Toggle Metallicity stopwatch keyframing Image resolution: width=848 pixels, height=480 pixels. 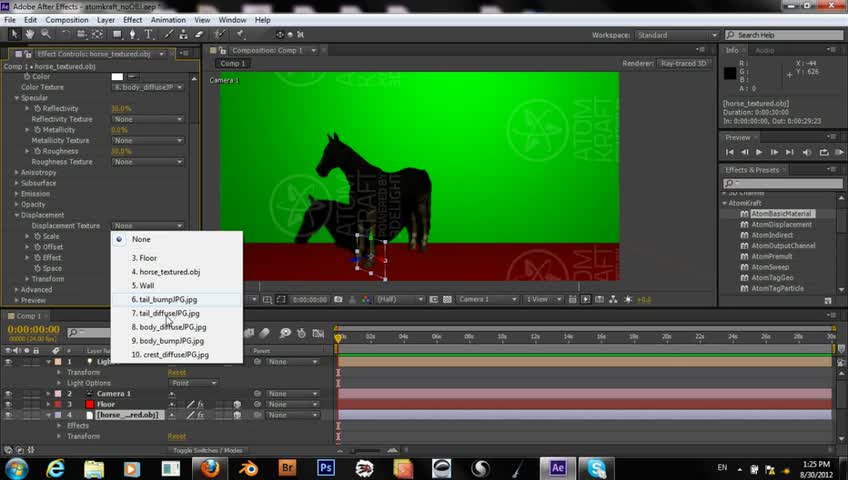pos(37,130)
